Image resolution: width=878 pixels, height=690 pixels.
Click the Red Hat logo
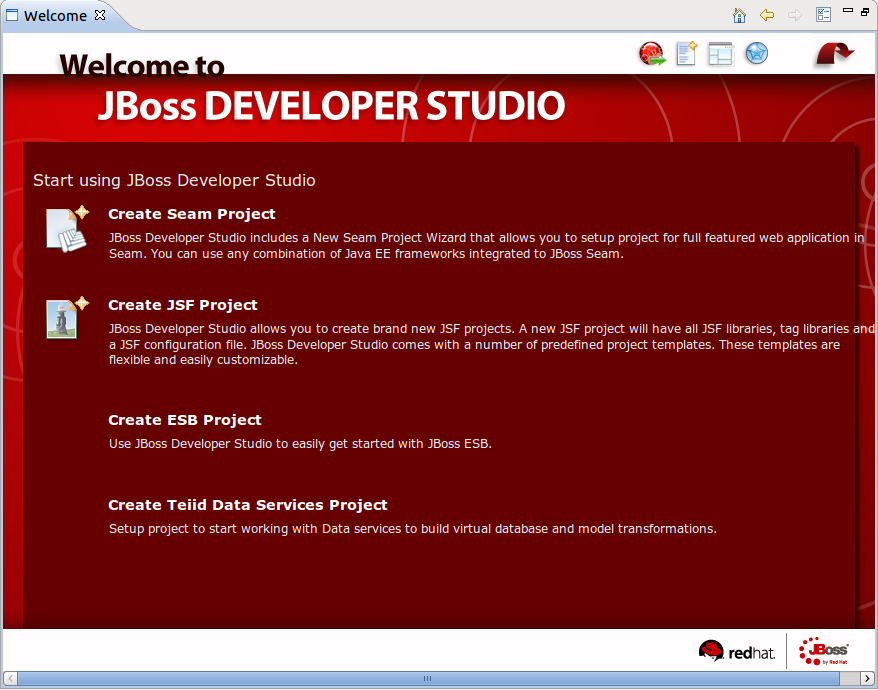(x=737, y=651)
